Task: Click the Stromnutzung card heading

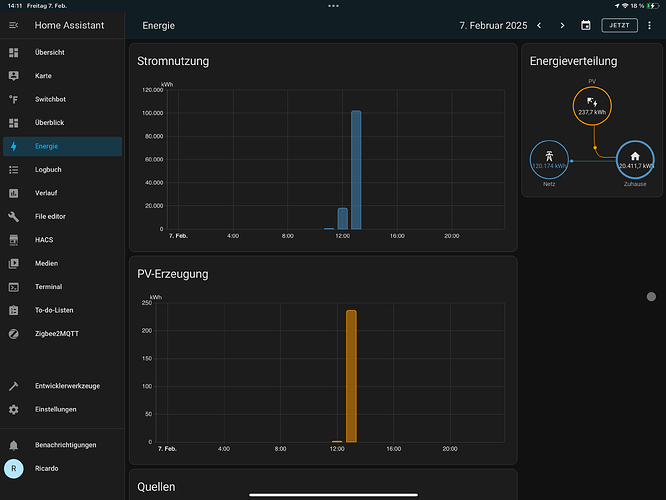Action: click(x=173, y=61)
